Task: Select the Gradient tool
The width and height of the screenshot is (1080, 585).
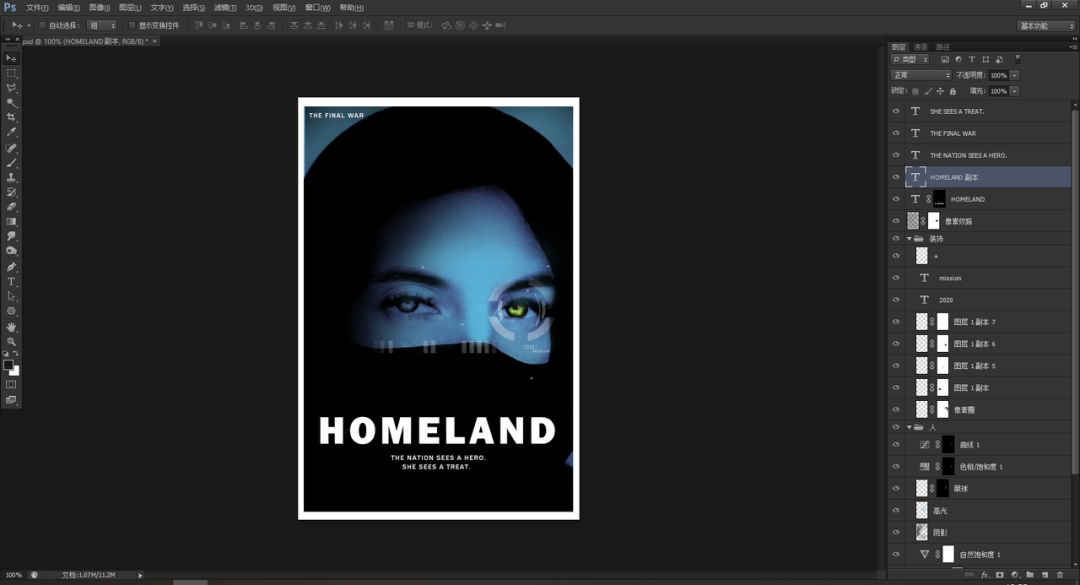Action: click(11, 222)
